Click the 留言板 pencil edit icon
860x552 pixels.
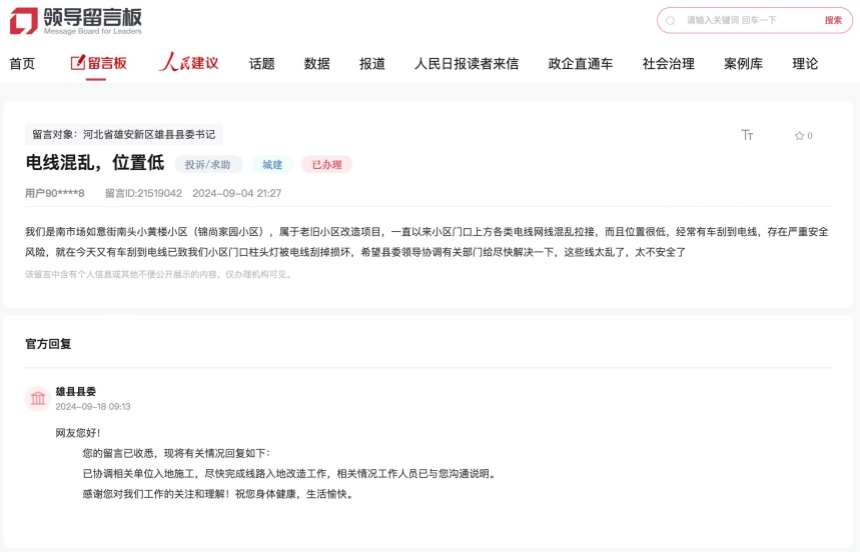(x=78, y=63)
